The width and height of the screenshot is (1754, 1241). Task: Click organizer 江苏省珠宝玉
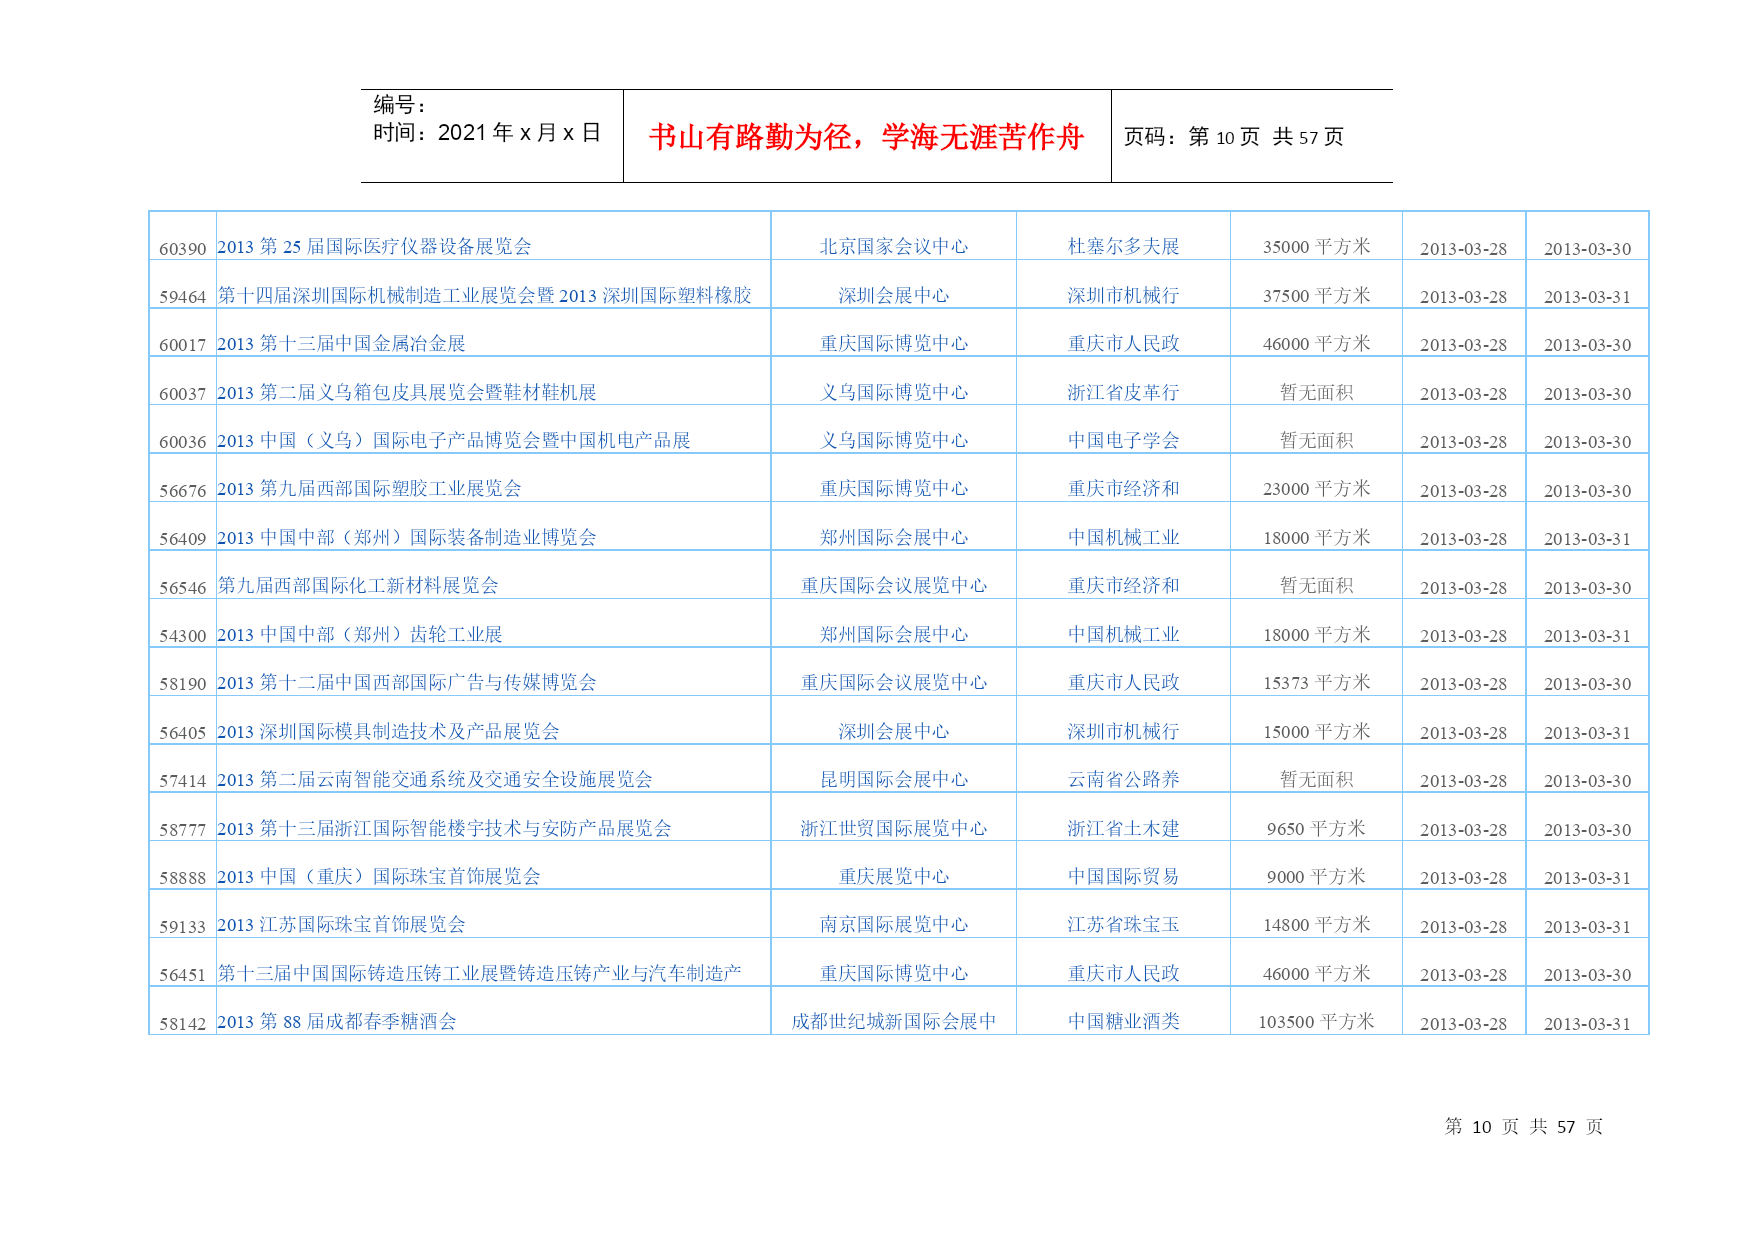pyautogui.click(x=1124, y=925)
